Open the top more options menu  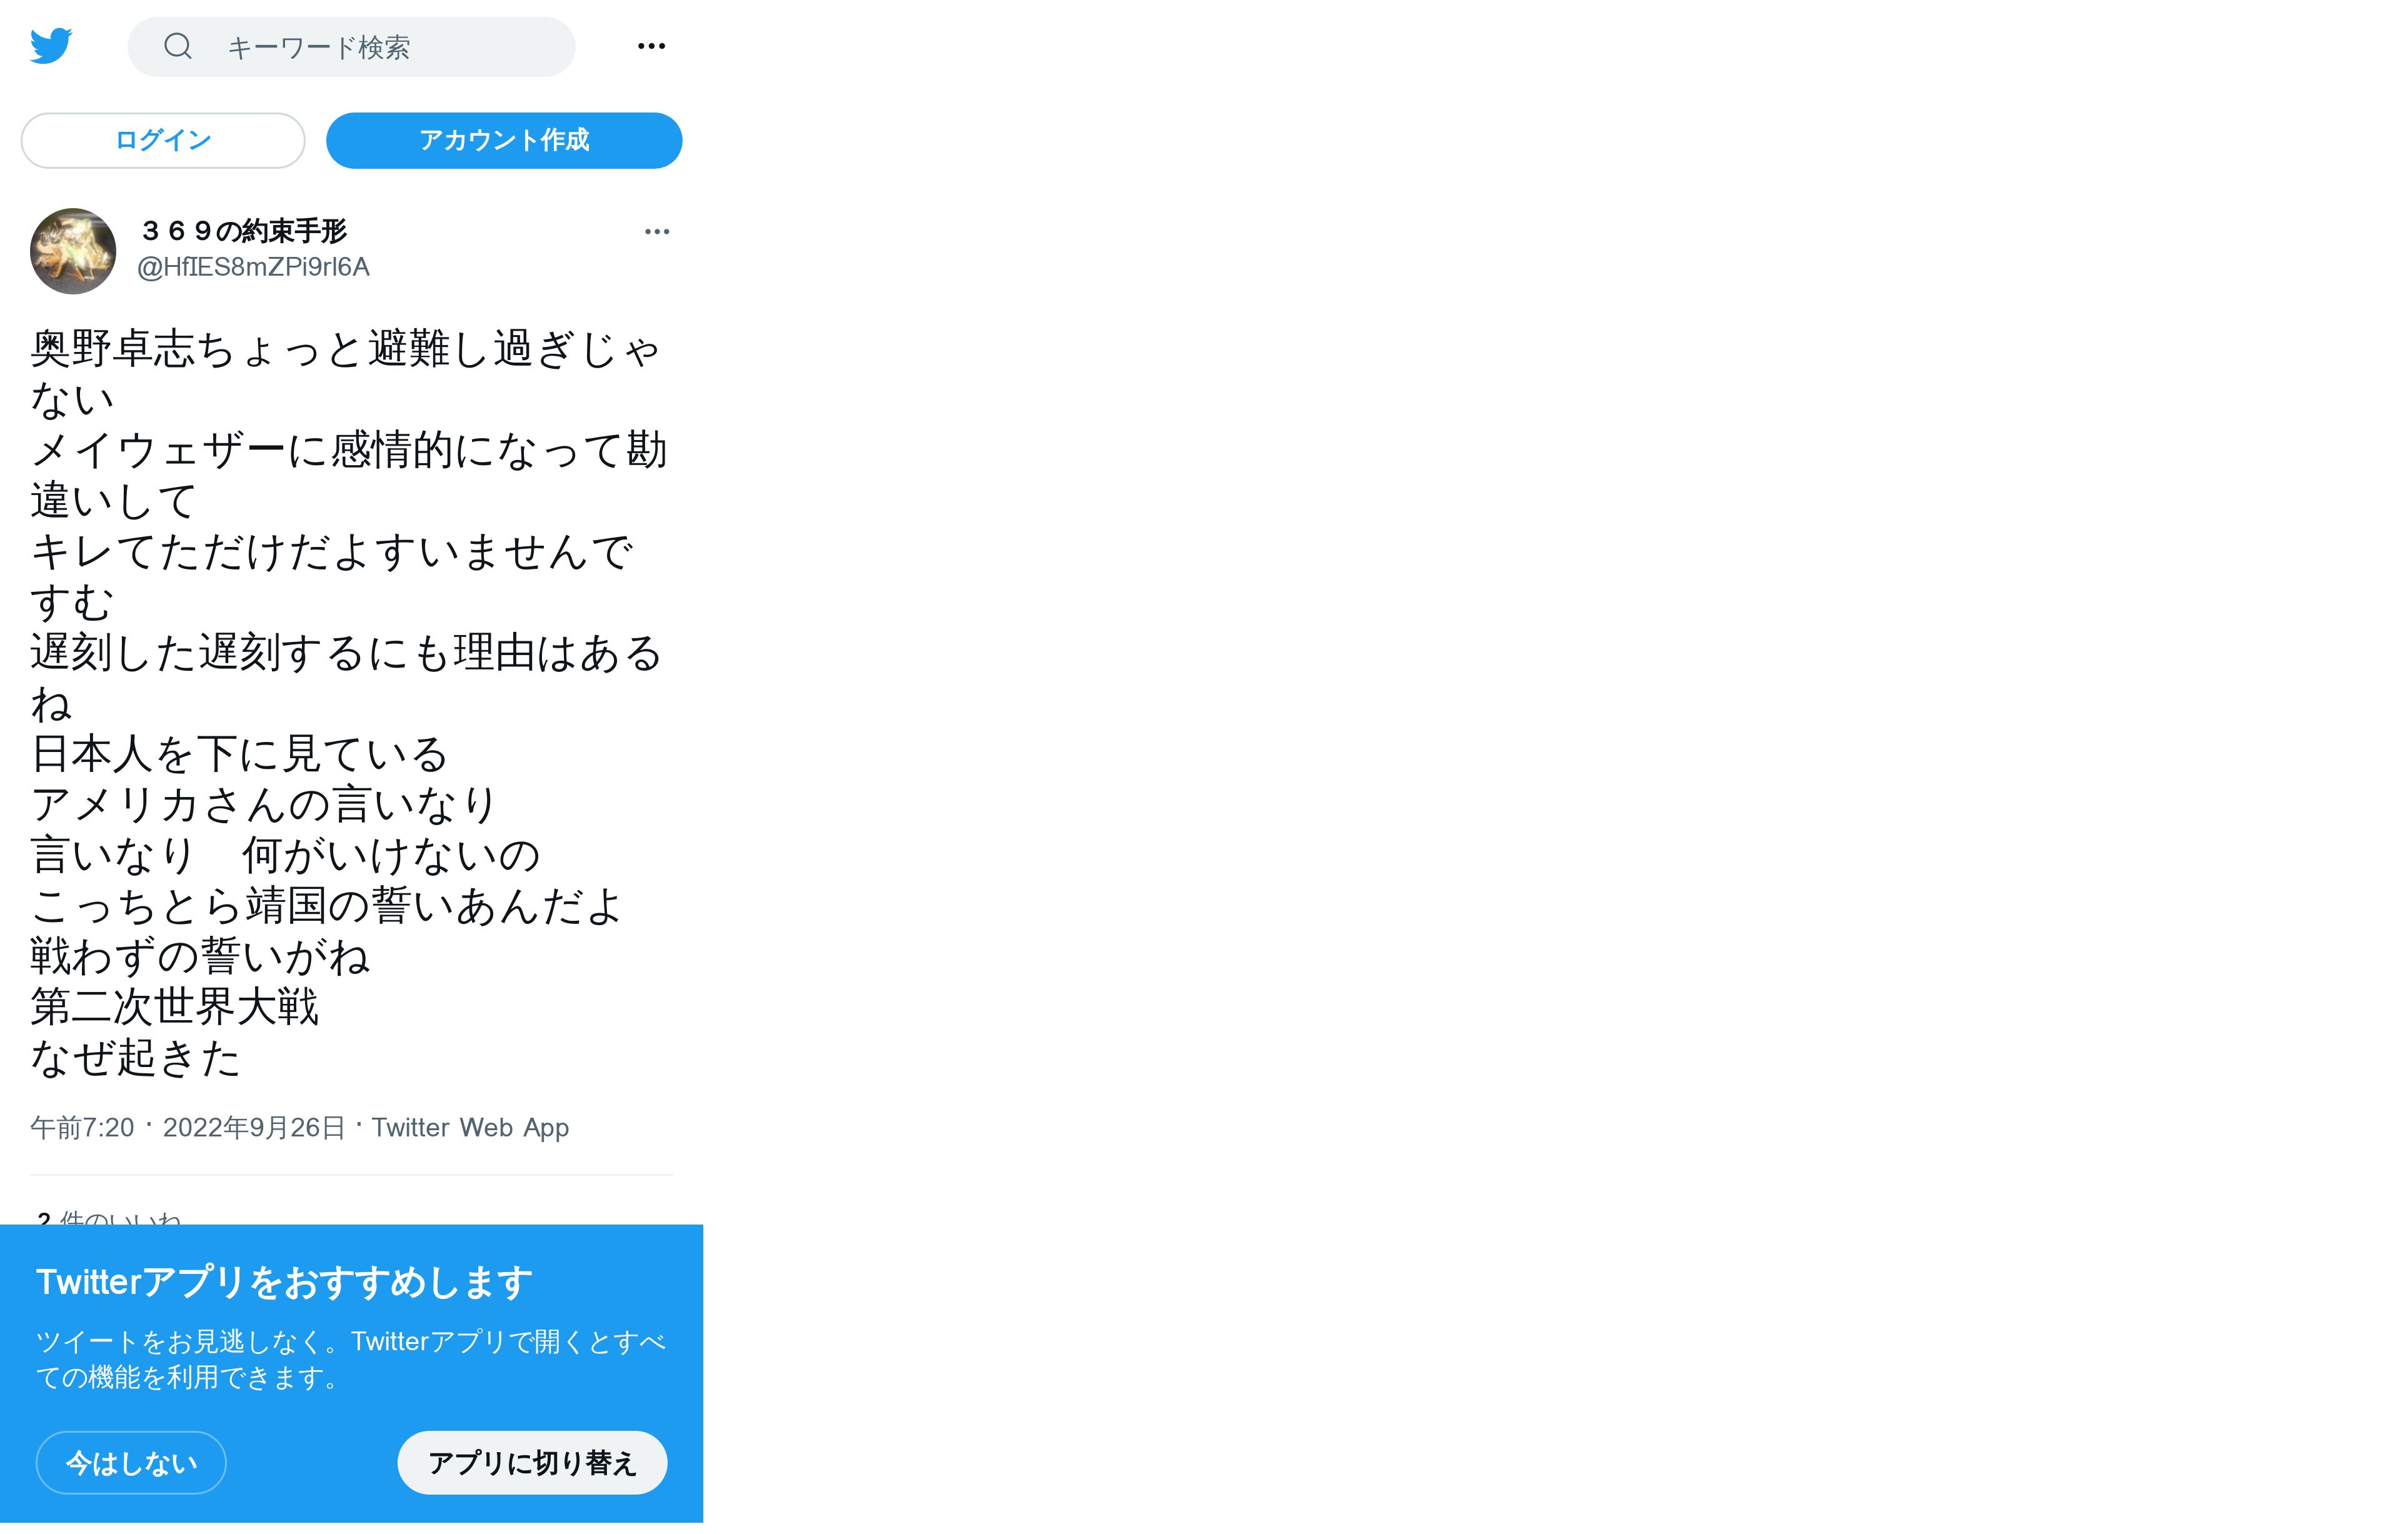pos(651,46)
